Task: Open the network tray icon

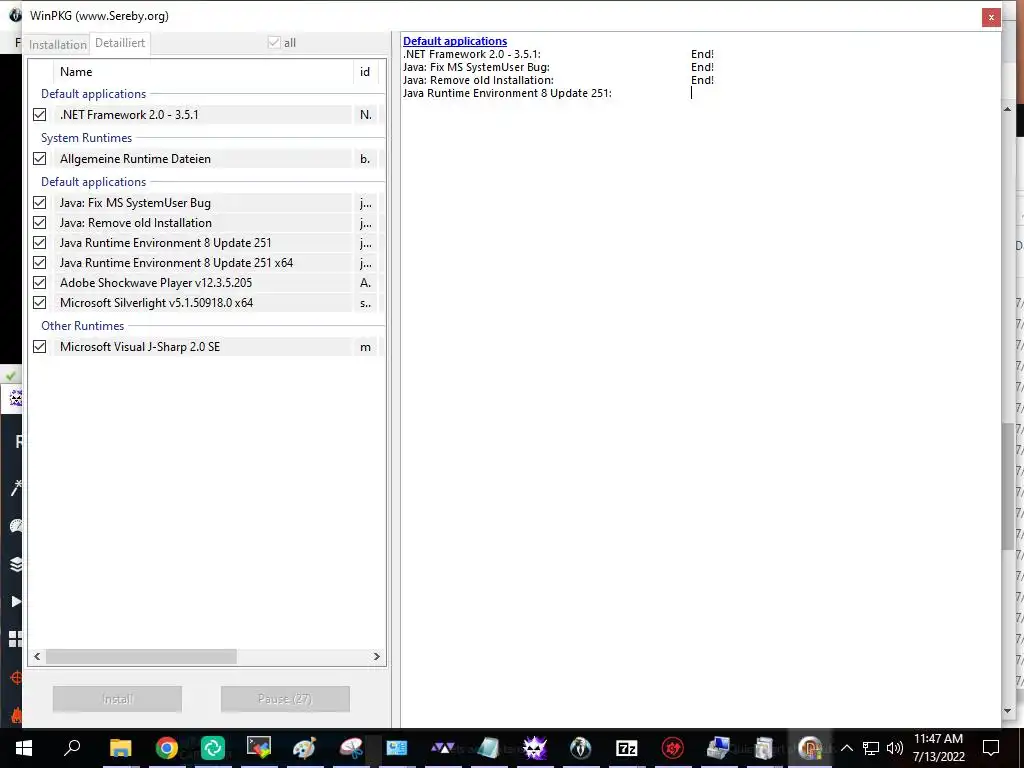Action: pyautogui.click(x=871, y=748)
